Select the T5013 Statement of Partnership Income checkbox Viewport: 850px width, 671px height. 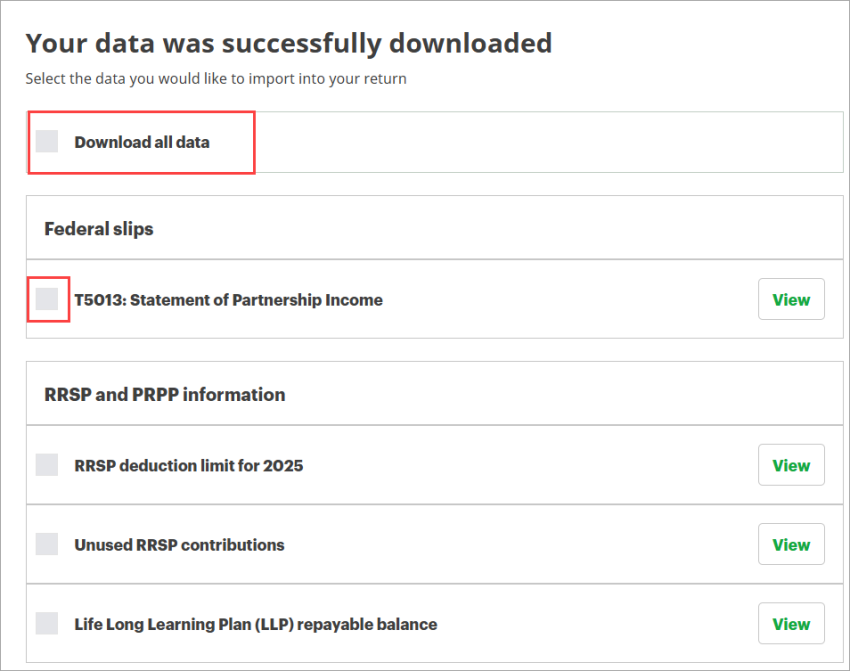pyautogui.click(x=46, y=299)
